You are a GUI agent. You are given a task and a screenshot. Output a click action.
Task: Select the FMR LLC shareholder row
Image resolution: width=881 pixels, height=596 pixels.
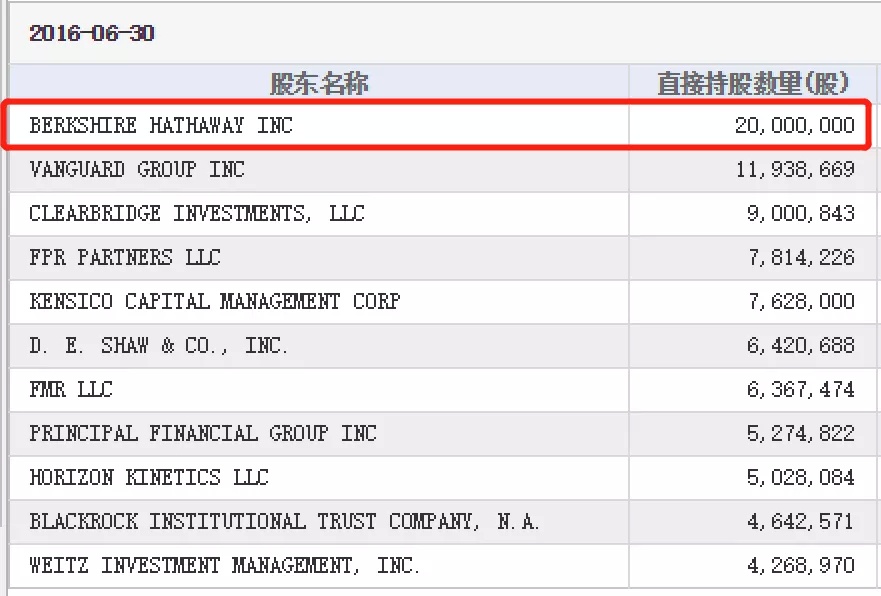[x=443, y=389]
